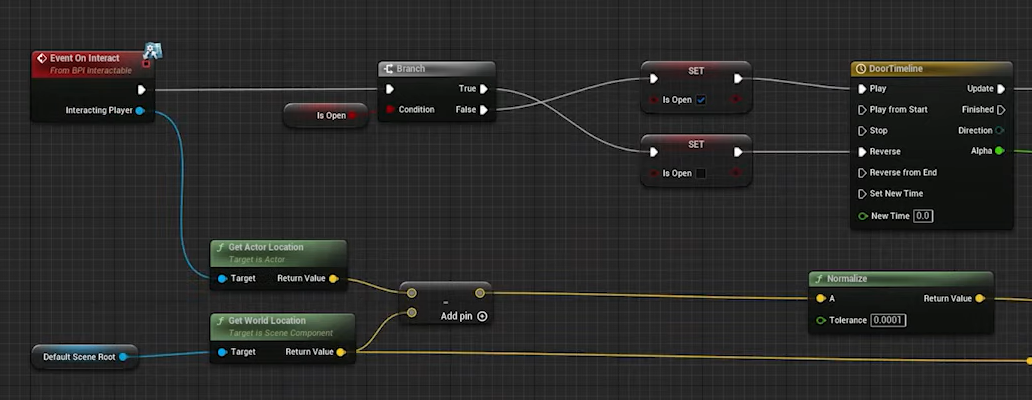Screen dimensions: 1032x400
Task: Click the DoorTimeline Finished output pin
Action: click(x=1001, y=110)
